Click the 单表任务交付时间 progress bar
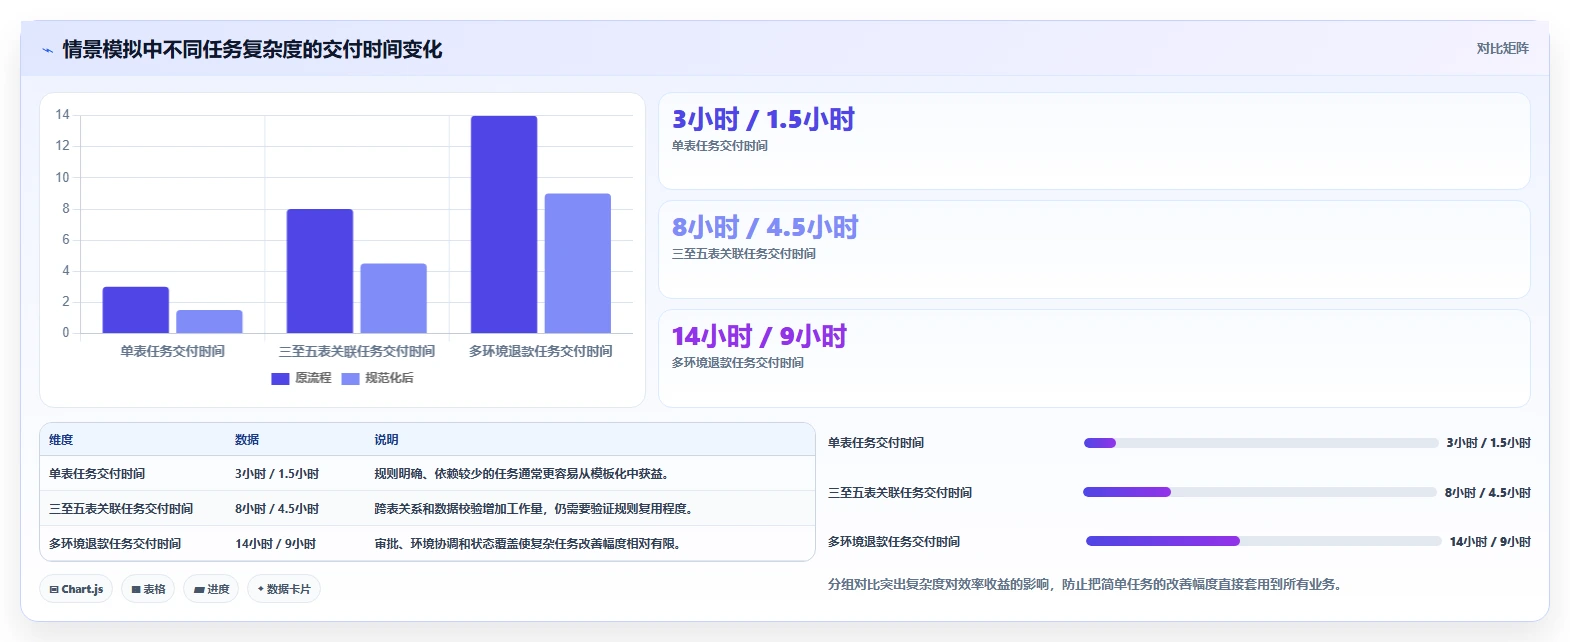This screenshot has height=642, width=1570. coord(1261,443)
